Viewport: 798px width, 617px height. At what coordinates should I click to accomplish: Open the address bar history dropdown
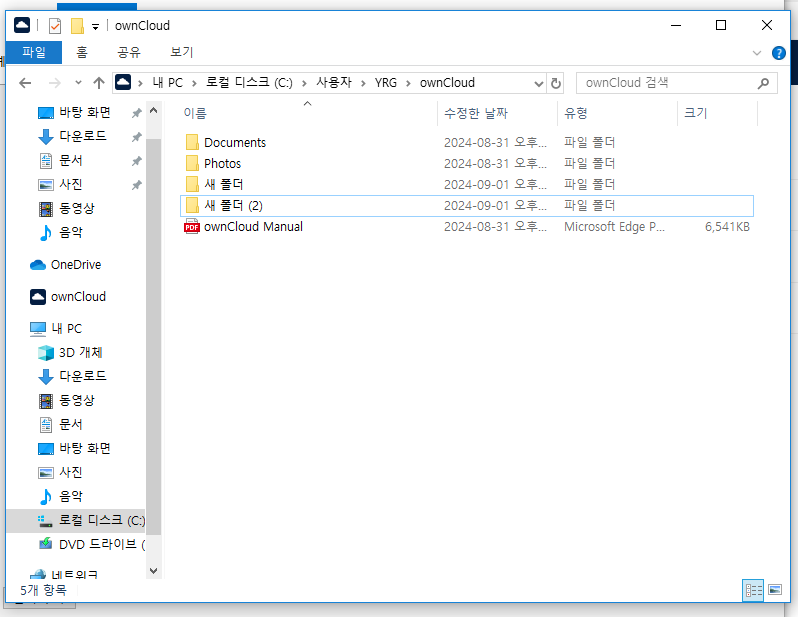pos(538,83)
